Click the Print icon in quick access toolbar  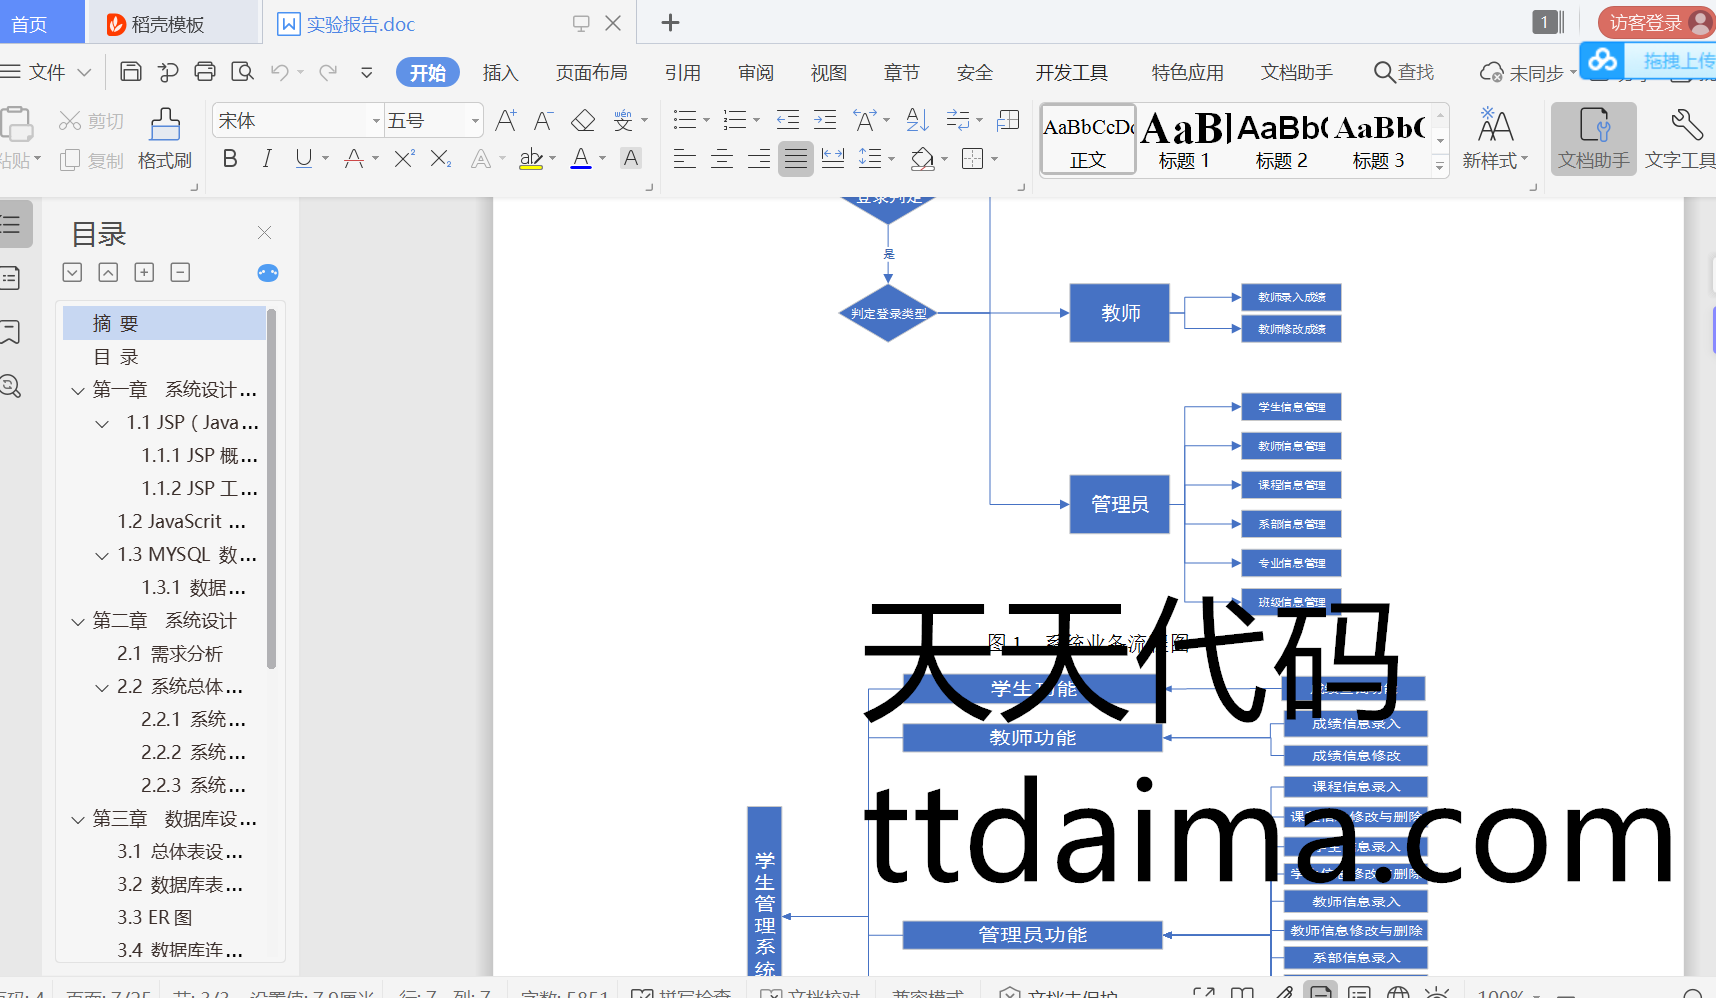[x=205, y=71]
